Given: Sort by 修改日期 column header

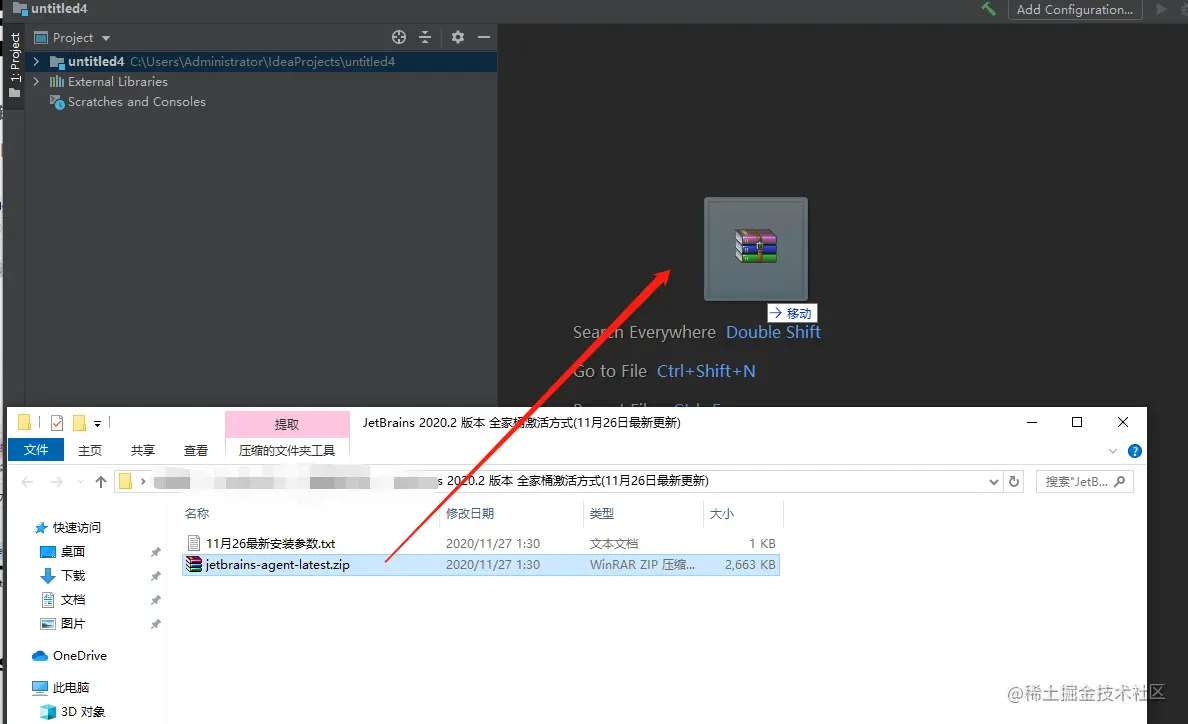Looking at the screenshot, I should 470,513.
